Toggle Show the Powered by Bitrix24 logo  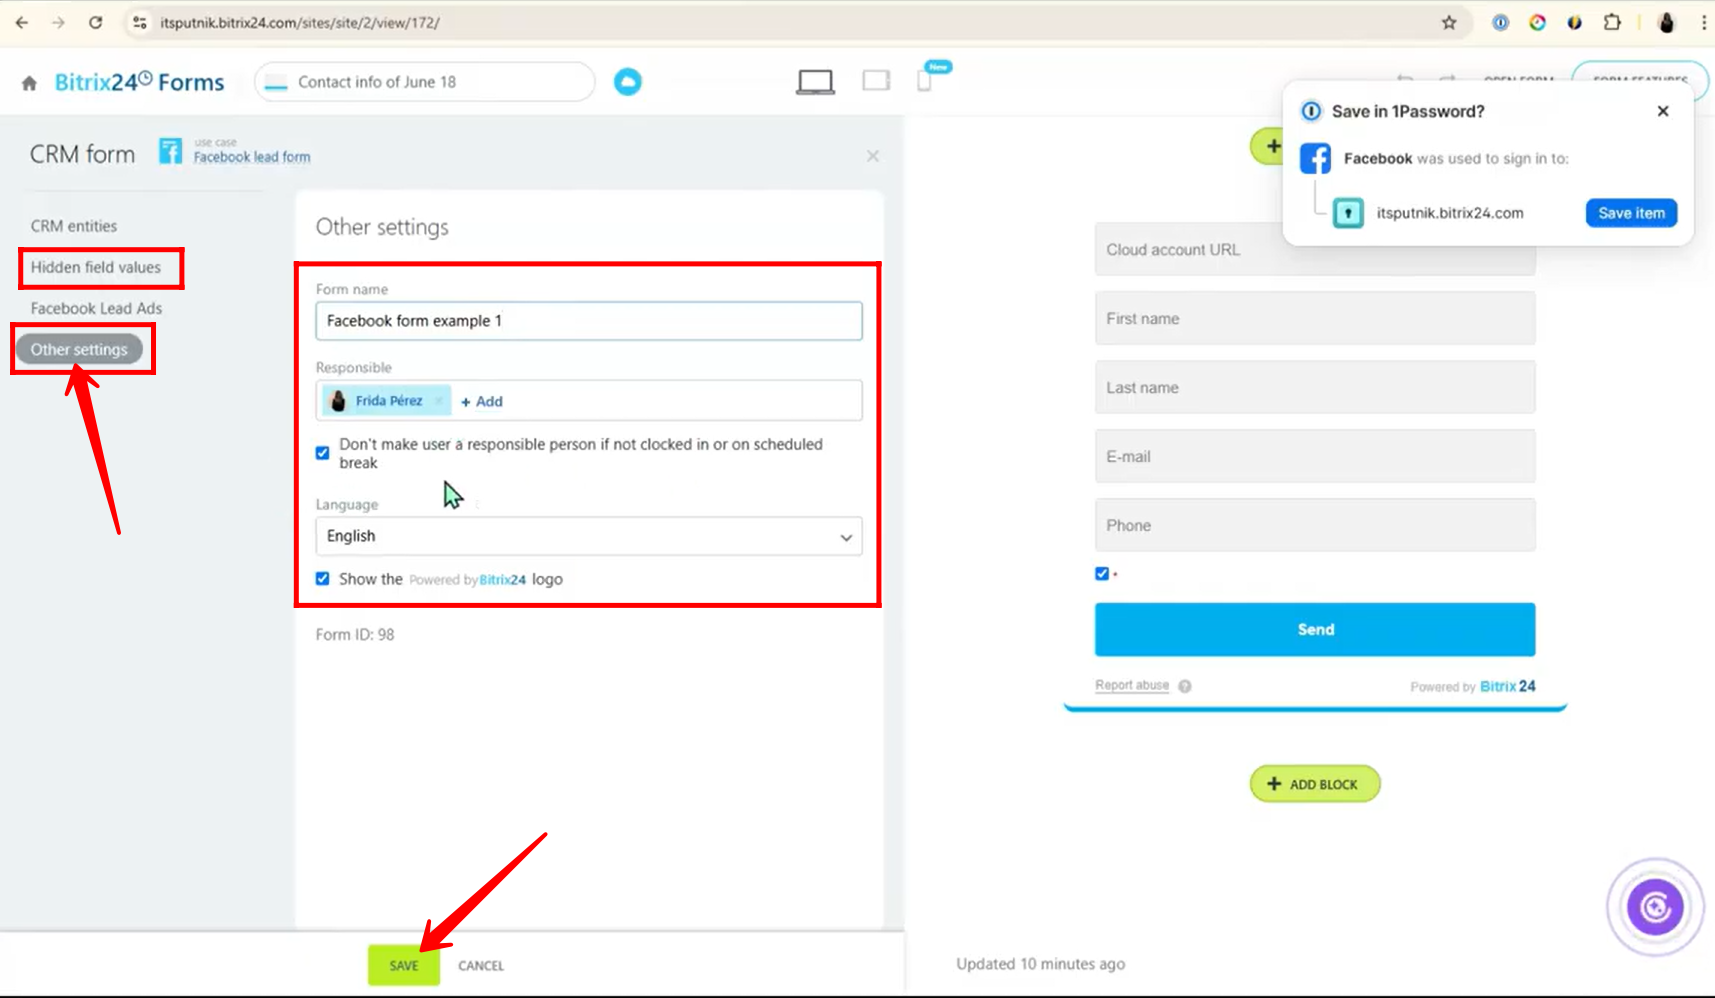[323, 579]
